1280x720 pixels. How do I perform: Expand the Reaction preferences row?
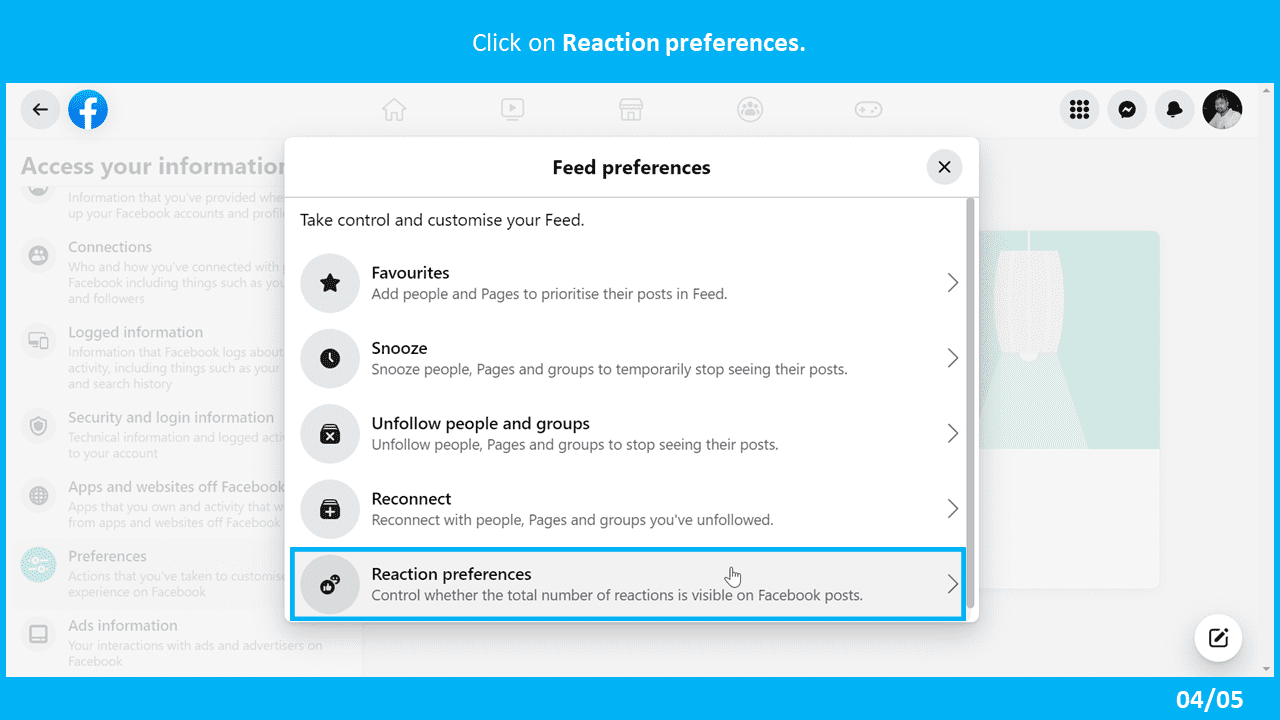point(628,584)
